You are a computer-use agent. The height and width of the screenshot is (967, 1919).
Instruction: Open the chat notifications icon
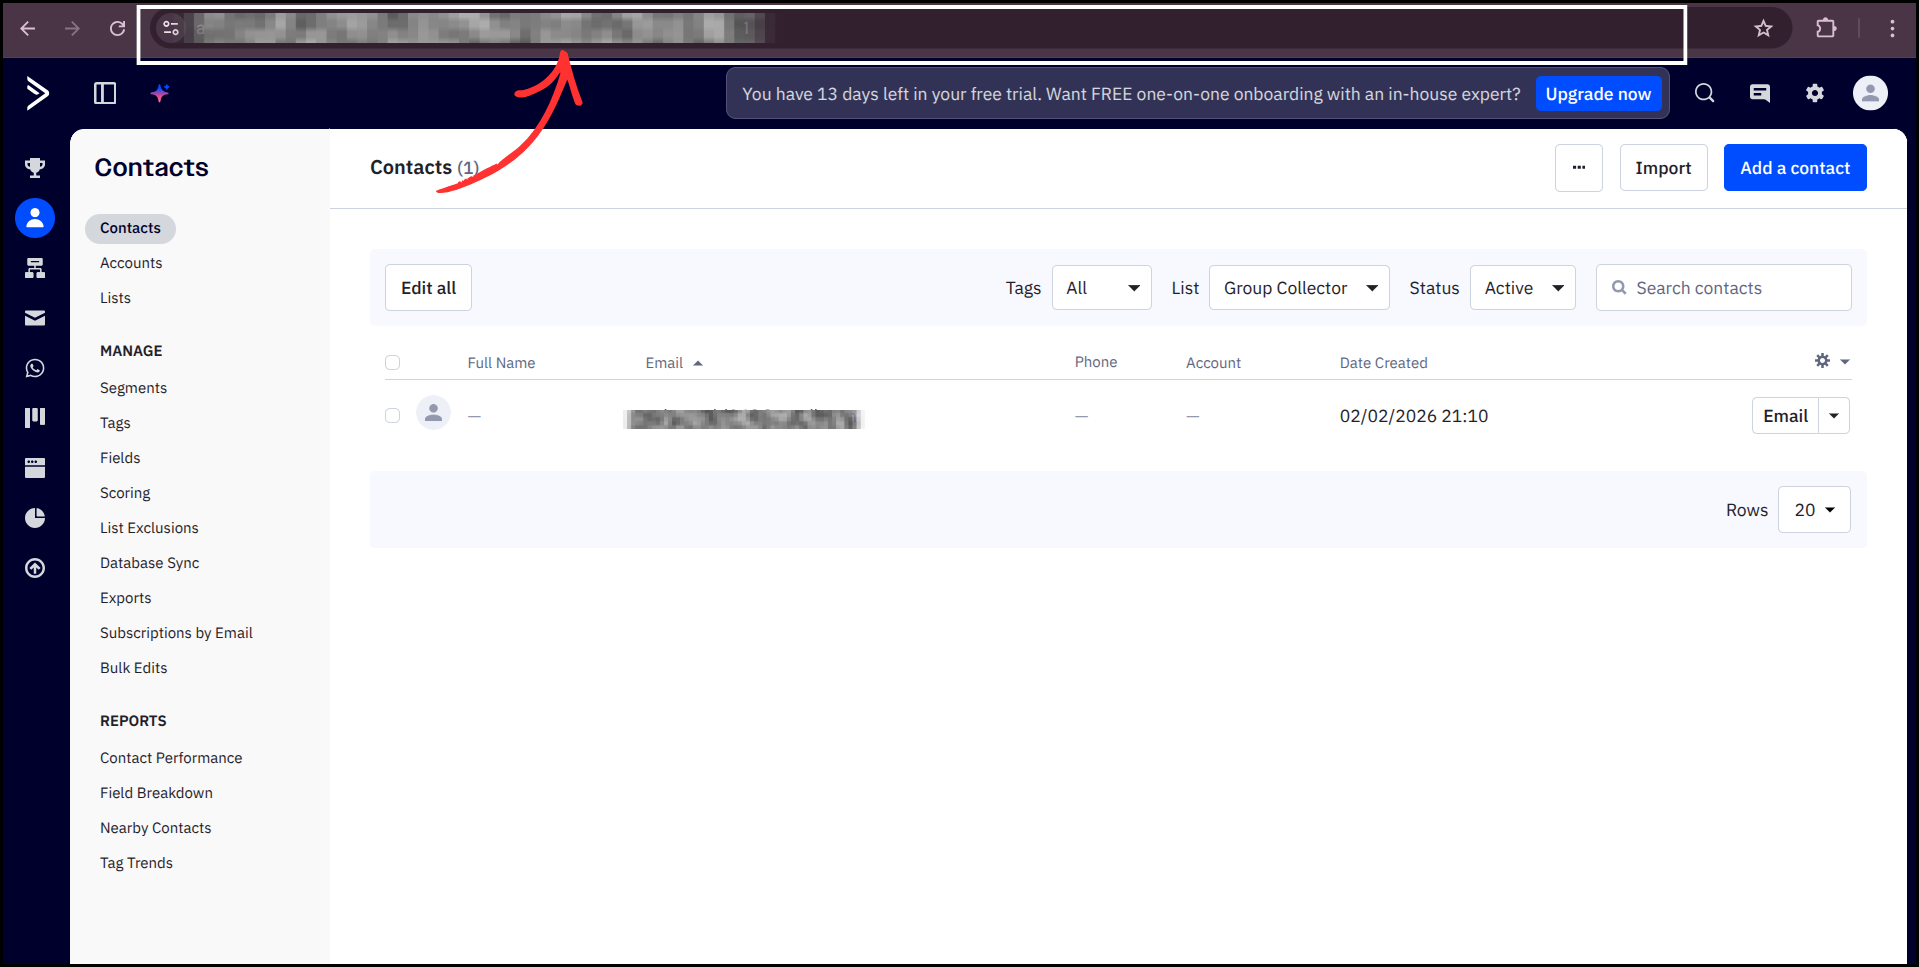pyautogui.click(x=1759, y=93)
